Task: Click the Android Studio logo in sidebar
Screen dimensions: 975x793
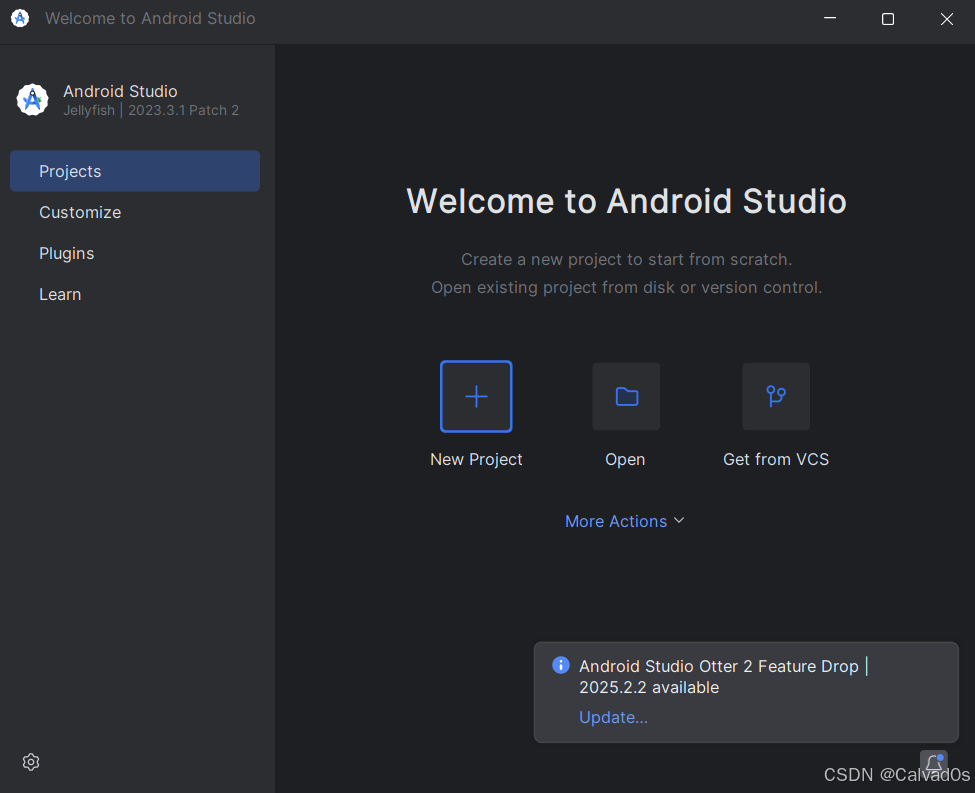Action: coord(32,100)
